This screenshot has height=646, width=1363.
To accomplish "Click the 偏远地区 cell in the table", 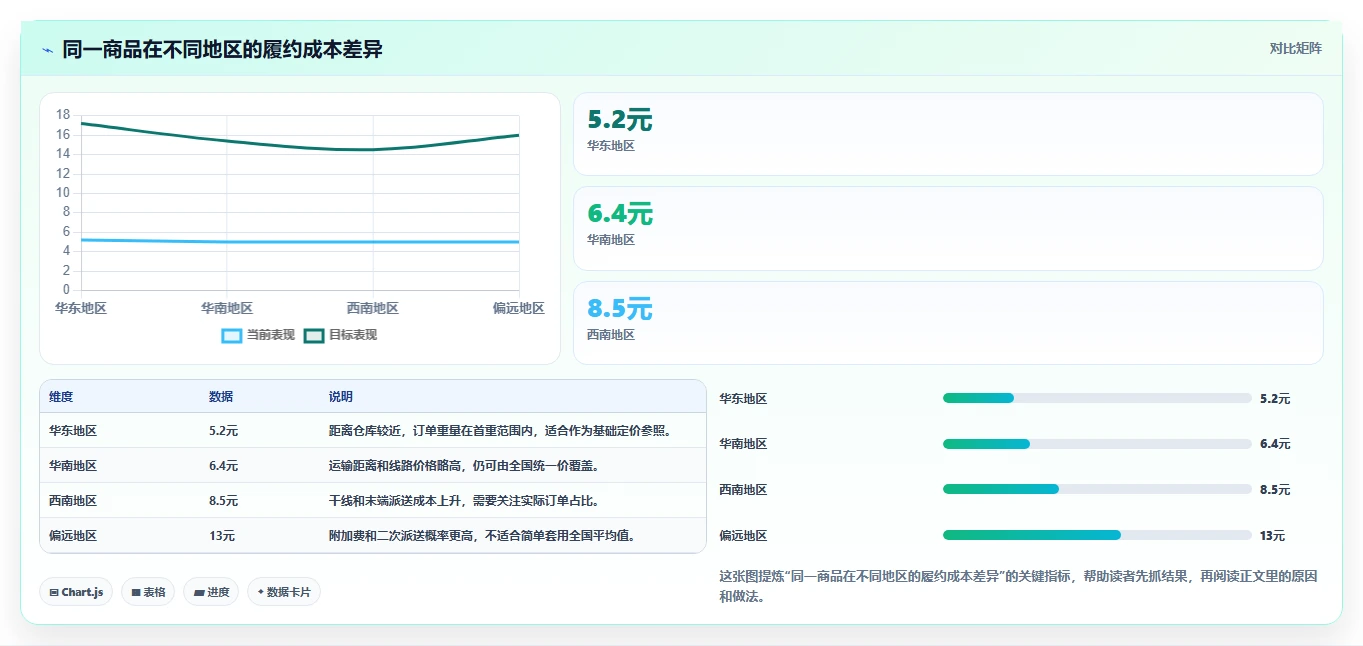I will tap(73, 536).
